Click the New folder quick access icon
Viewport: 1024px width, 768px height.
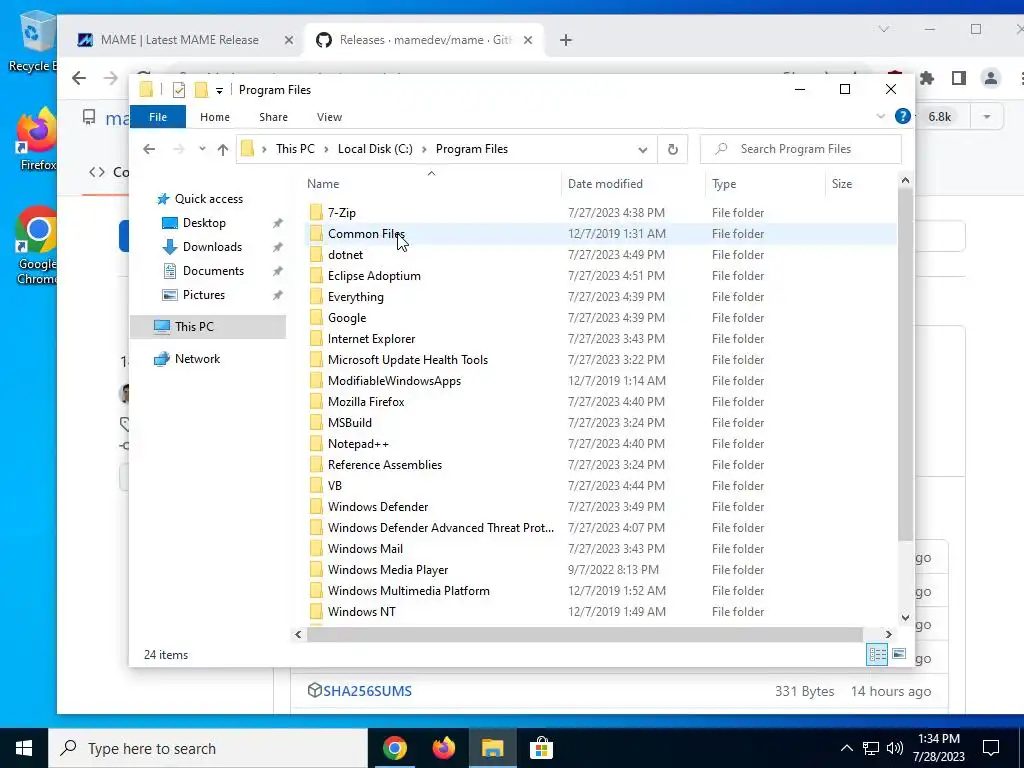202,90
